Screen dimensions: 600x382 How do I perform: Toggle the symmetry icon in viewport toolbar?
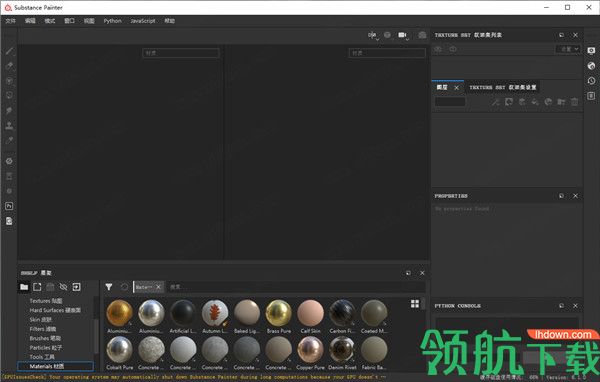coord(371,35)
